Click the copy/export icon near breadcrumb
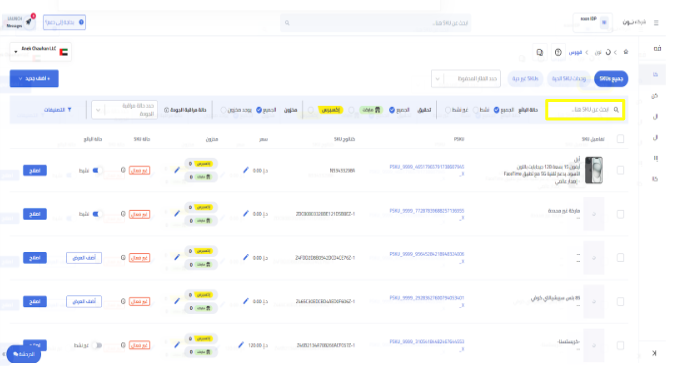 pos(539,52)
